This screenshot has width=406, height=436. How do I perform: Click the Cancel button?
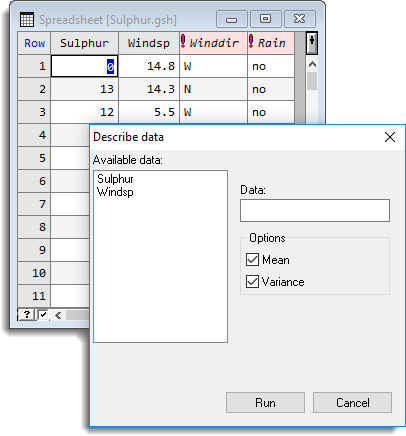(x=352, y=403)
